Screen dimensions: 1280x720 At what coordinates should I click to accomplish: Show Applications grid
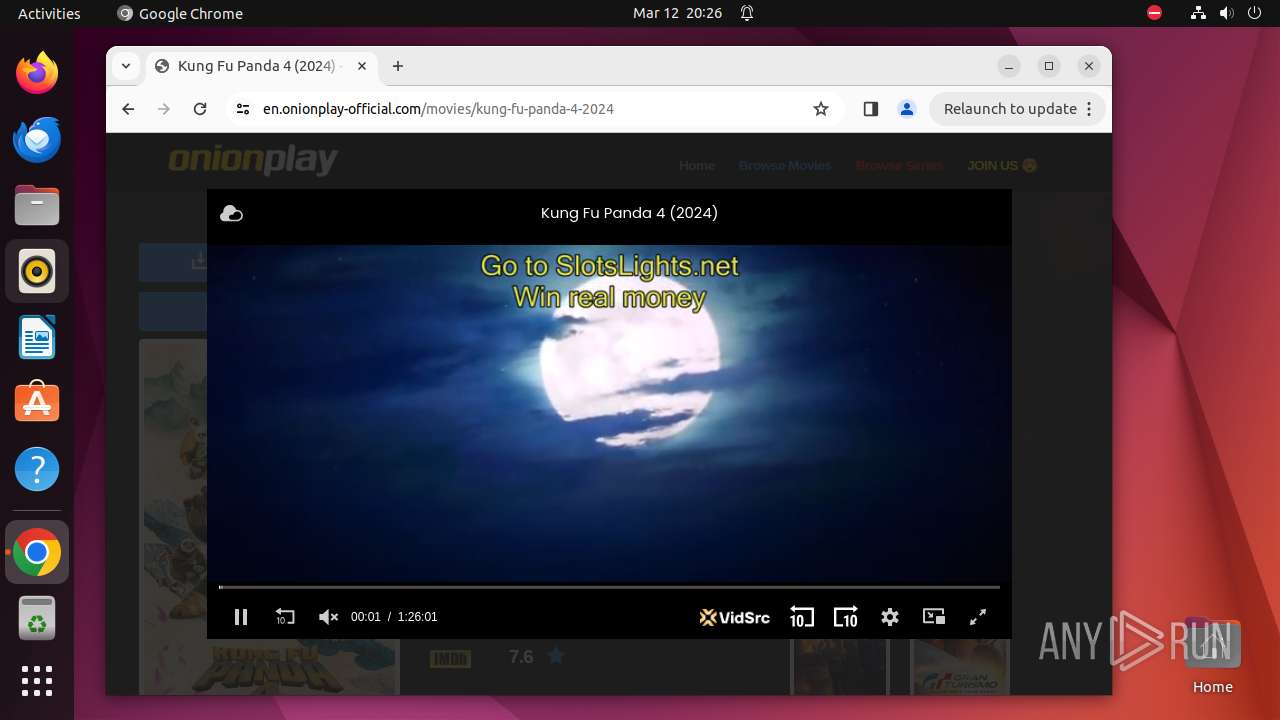37,681
